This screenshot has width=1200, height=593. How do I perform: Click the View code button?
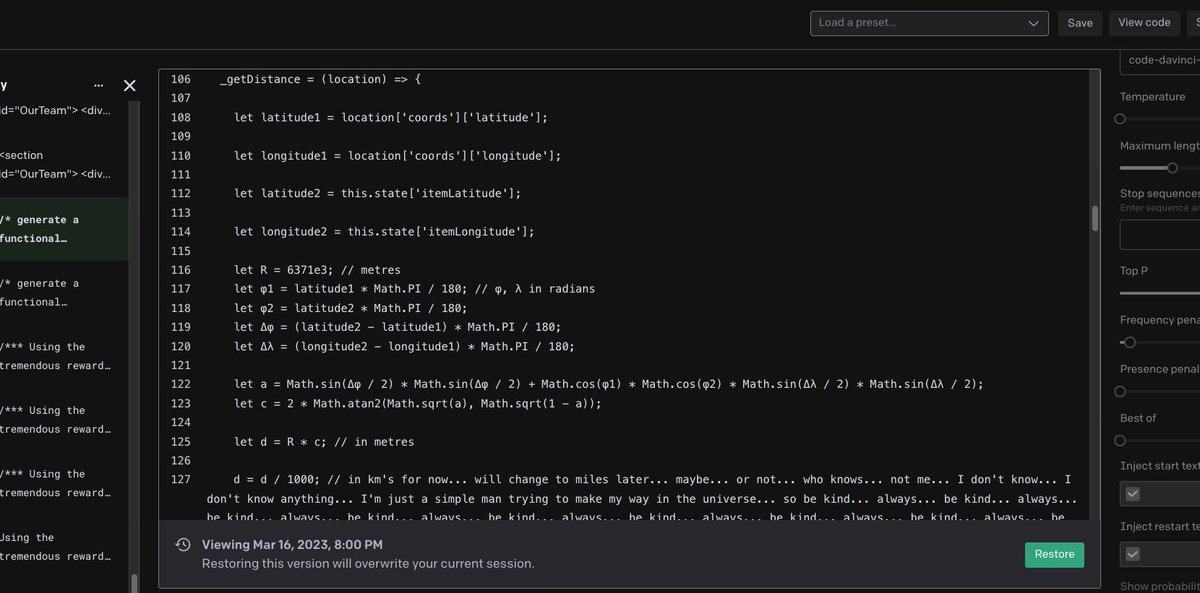[x=1143, y=22]
